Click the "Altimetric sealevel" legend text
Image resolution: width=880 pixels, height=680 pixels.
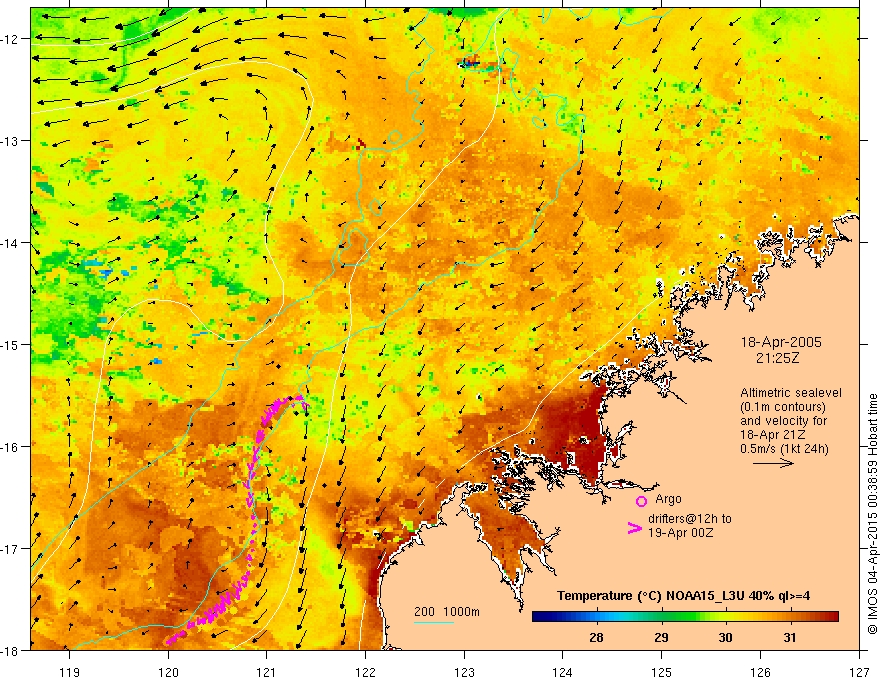pyautogui.click(x=791, y=393)
